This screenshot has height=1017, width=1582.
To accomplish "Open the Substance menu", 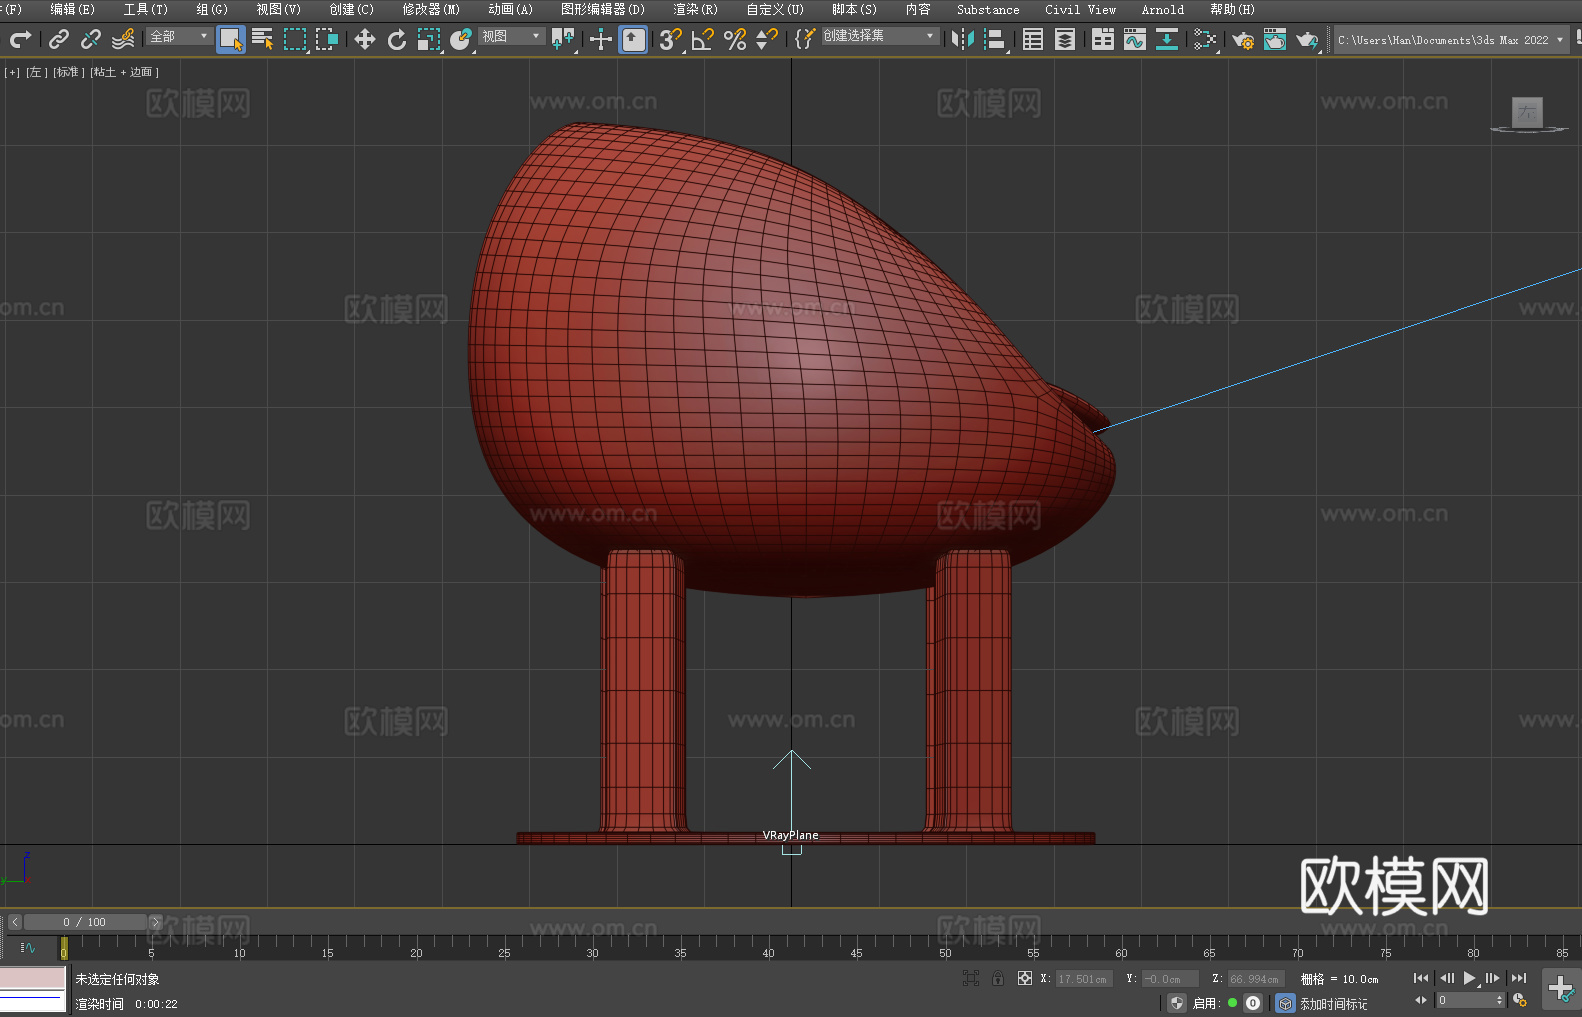I will coord(988,9).
